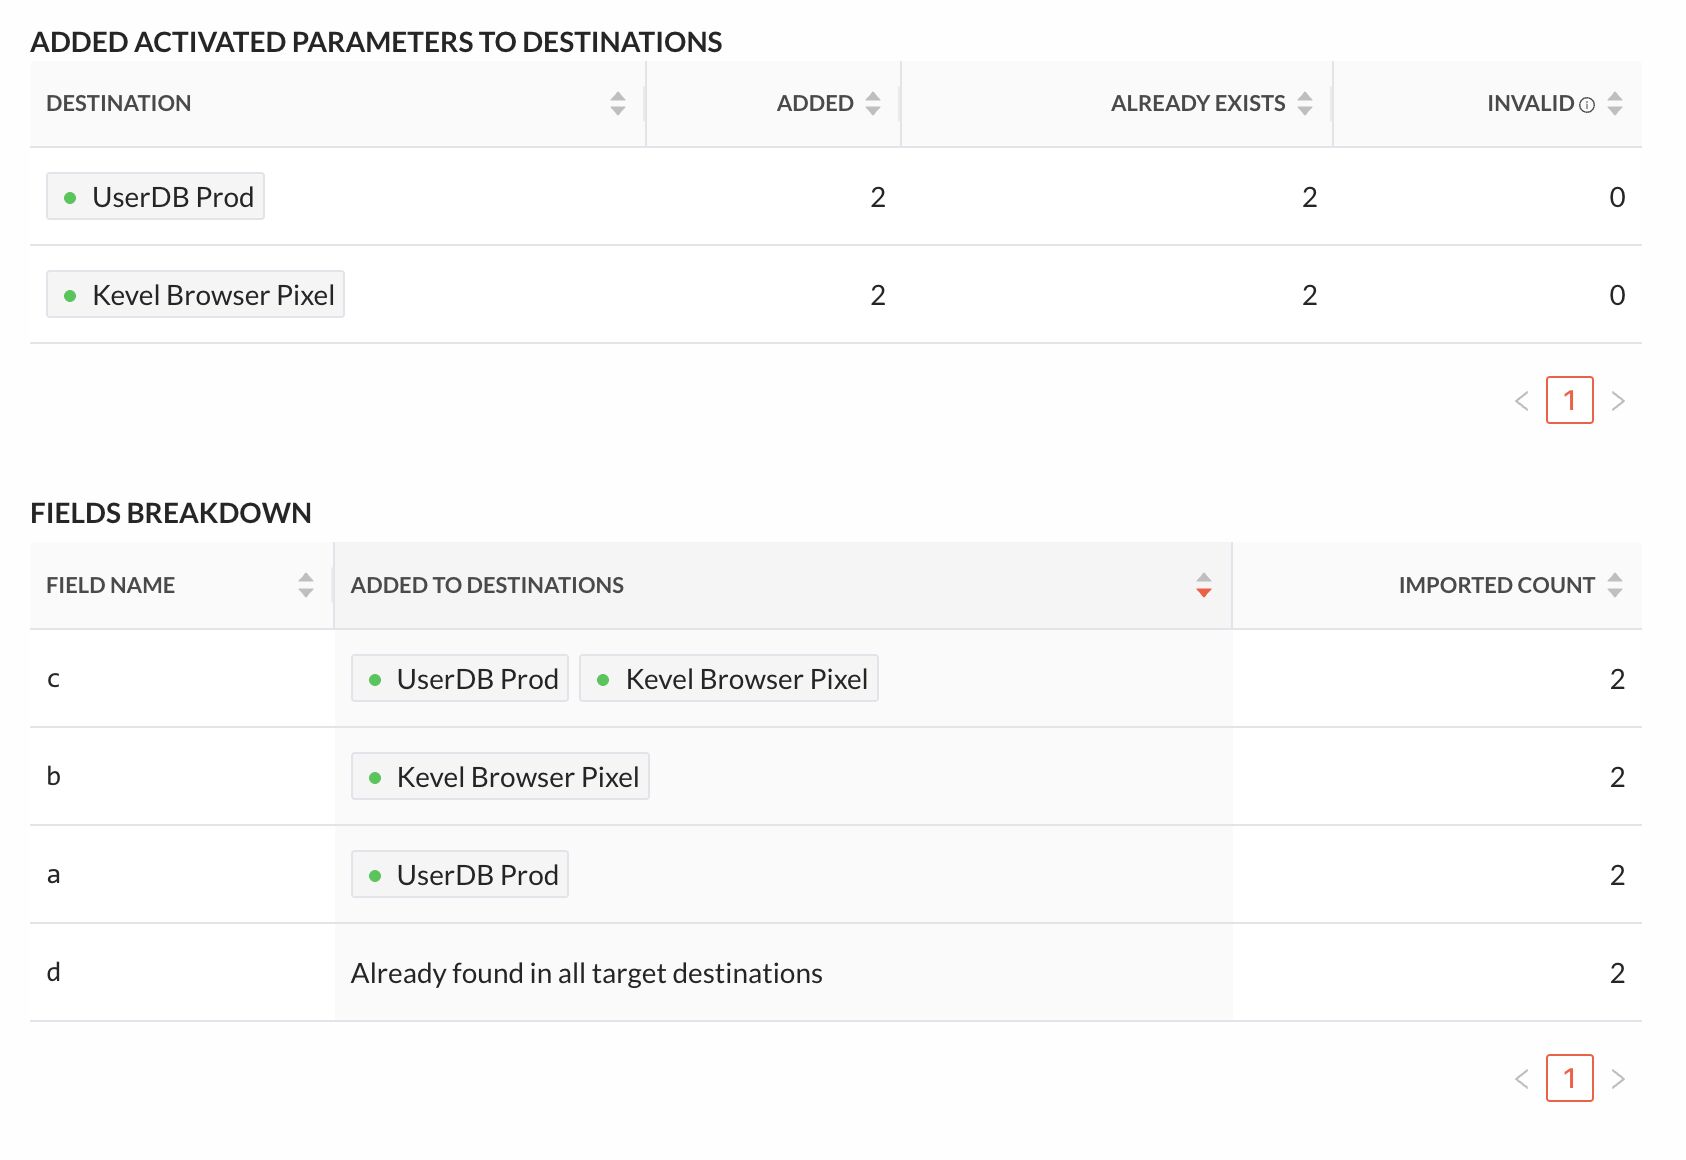Toggle the Added To Destinations sort arrows
Viewport: 1686px width, 1160px height.
[1204, 585]
